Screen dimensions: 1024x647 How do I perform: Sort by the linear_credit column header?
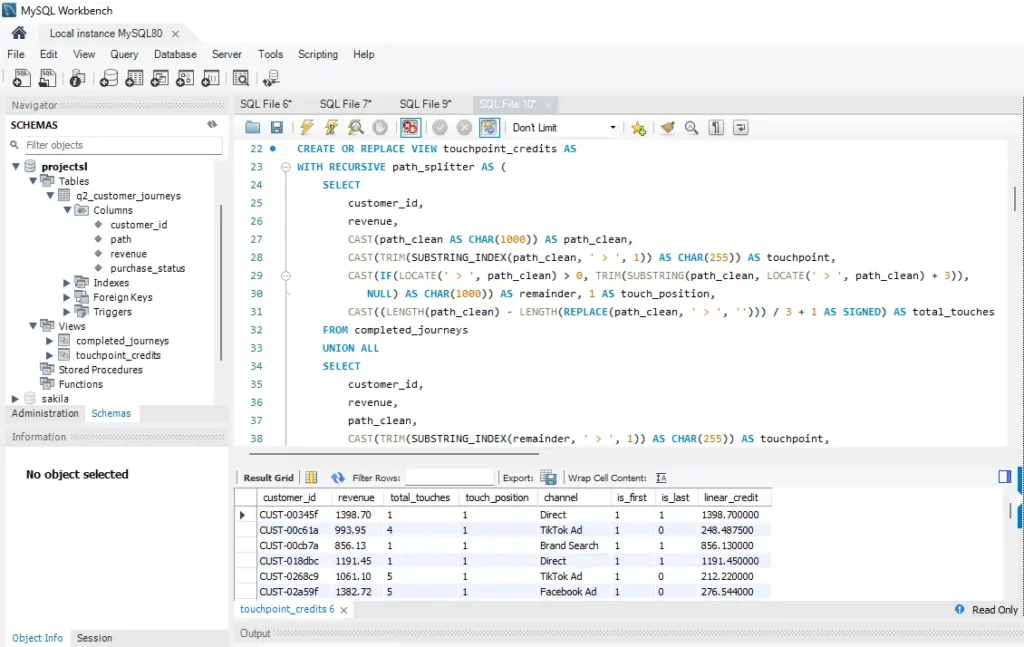point(731,497)
